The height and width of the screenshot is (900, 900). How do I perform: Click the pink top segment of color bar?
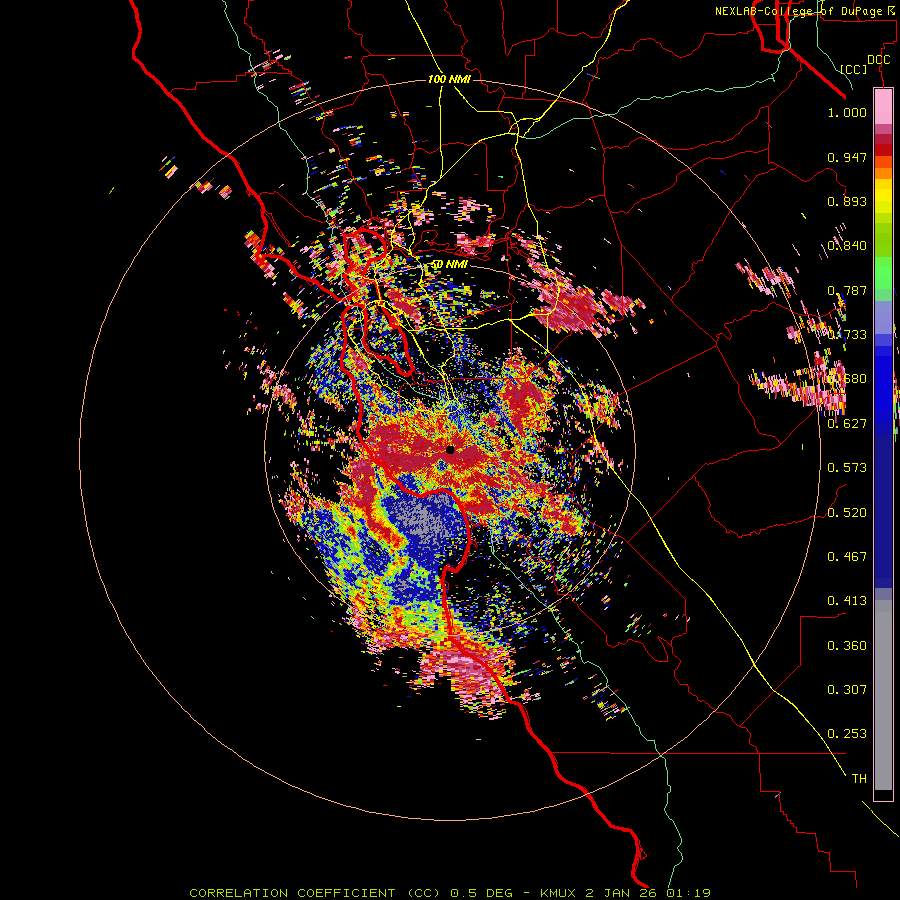point(883,107)
